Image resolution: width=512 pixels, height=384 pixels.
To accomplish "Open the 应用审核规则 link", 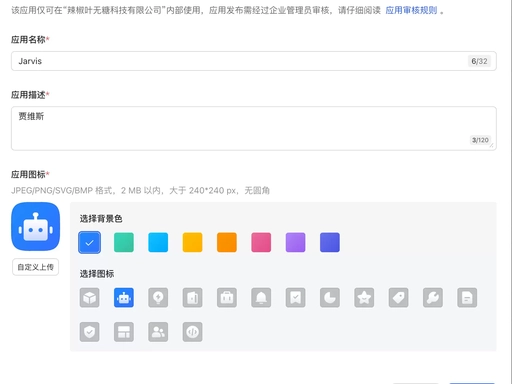I will coord(411,10).
